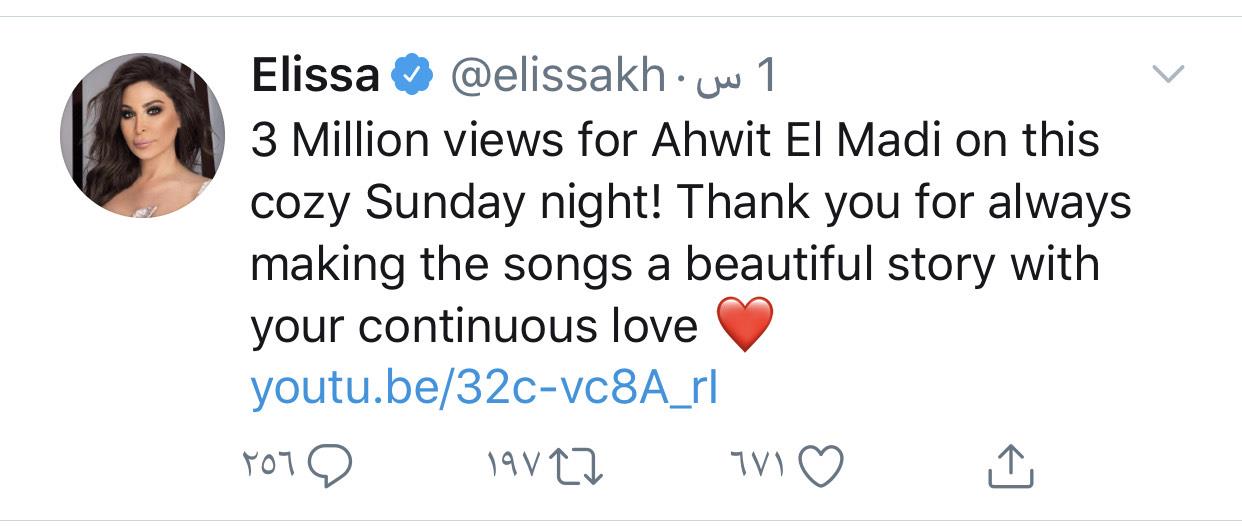Click the line 'making the songs a beautiful story'
Screen dimensions: 1242x526
coord(601,265)
